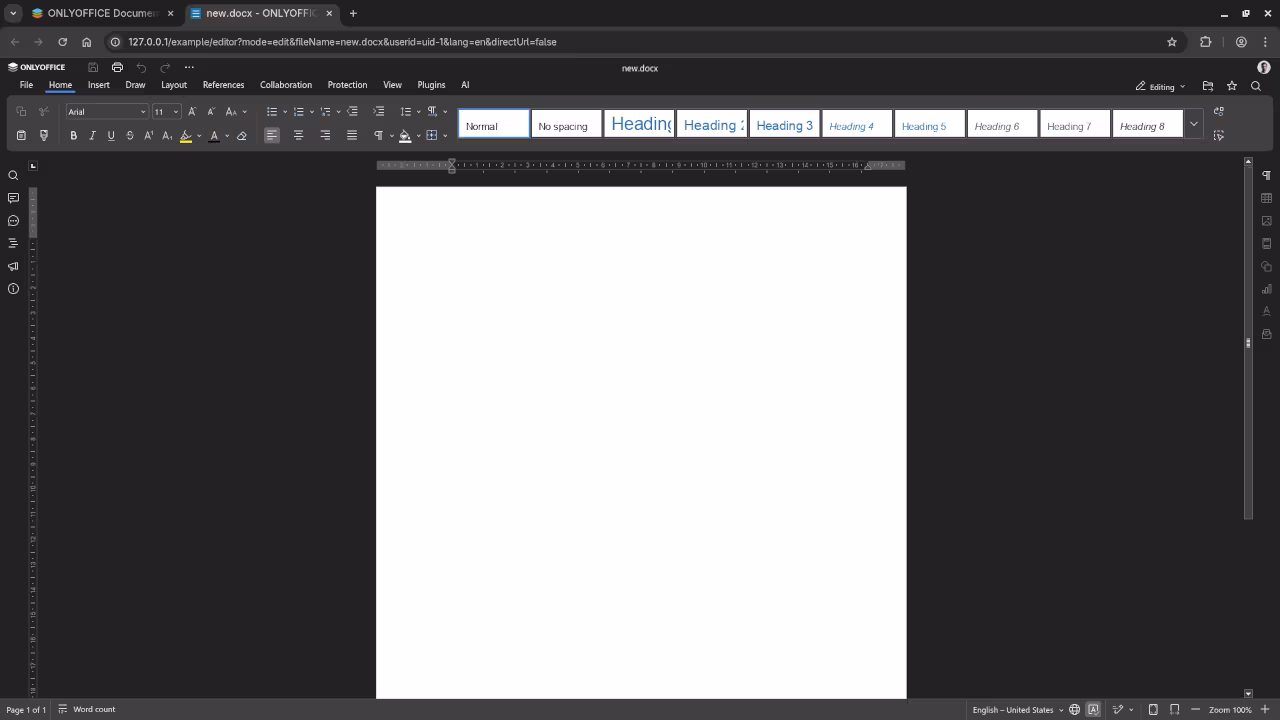
Task: Open the search panel on the left
Action: click(13, 175)
